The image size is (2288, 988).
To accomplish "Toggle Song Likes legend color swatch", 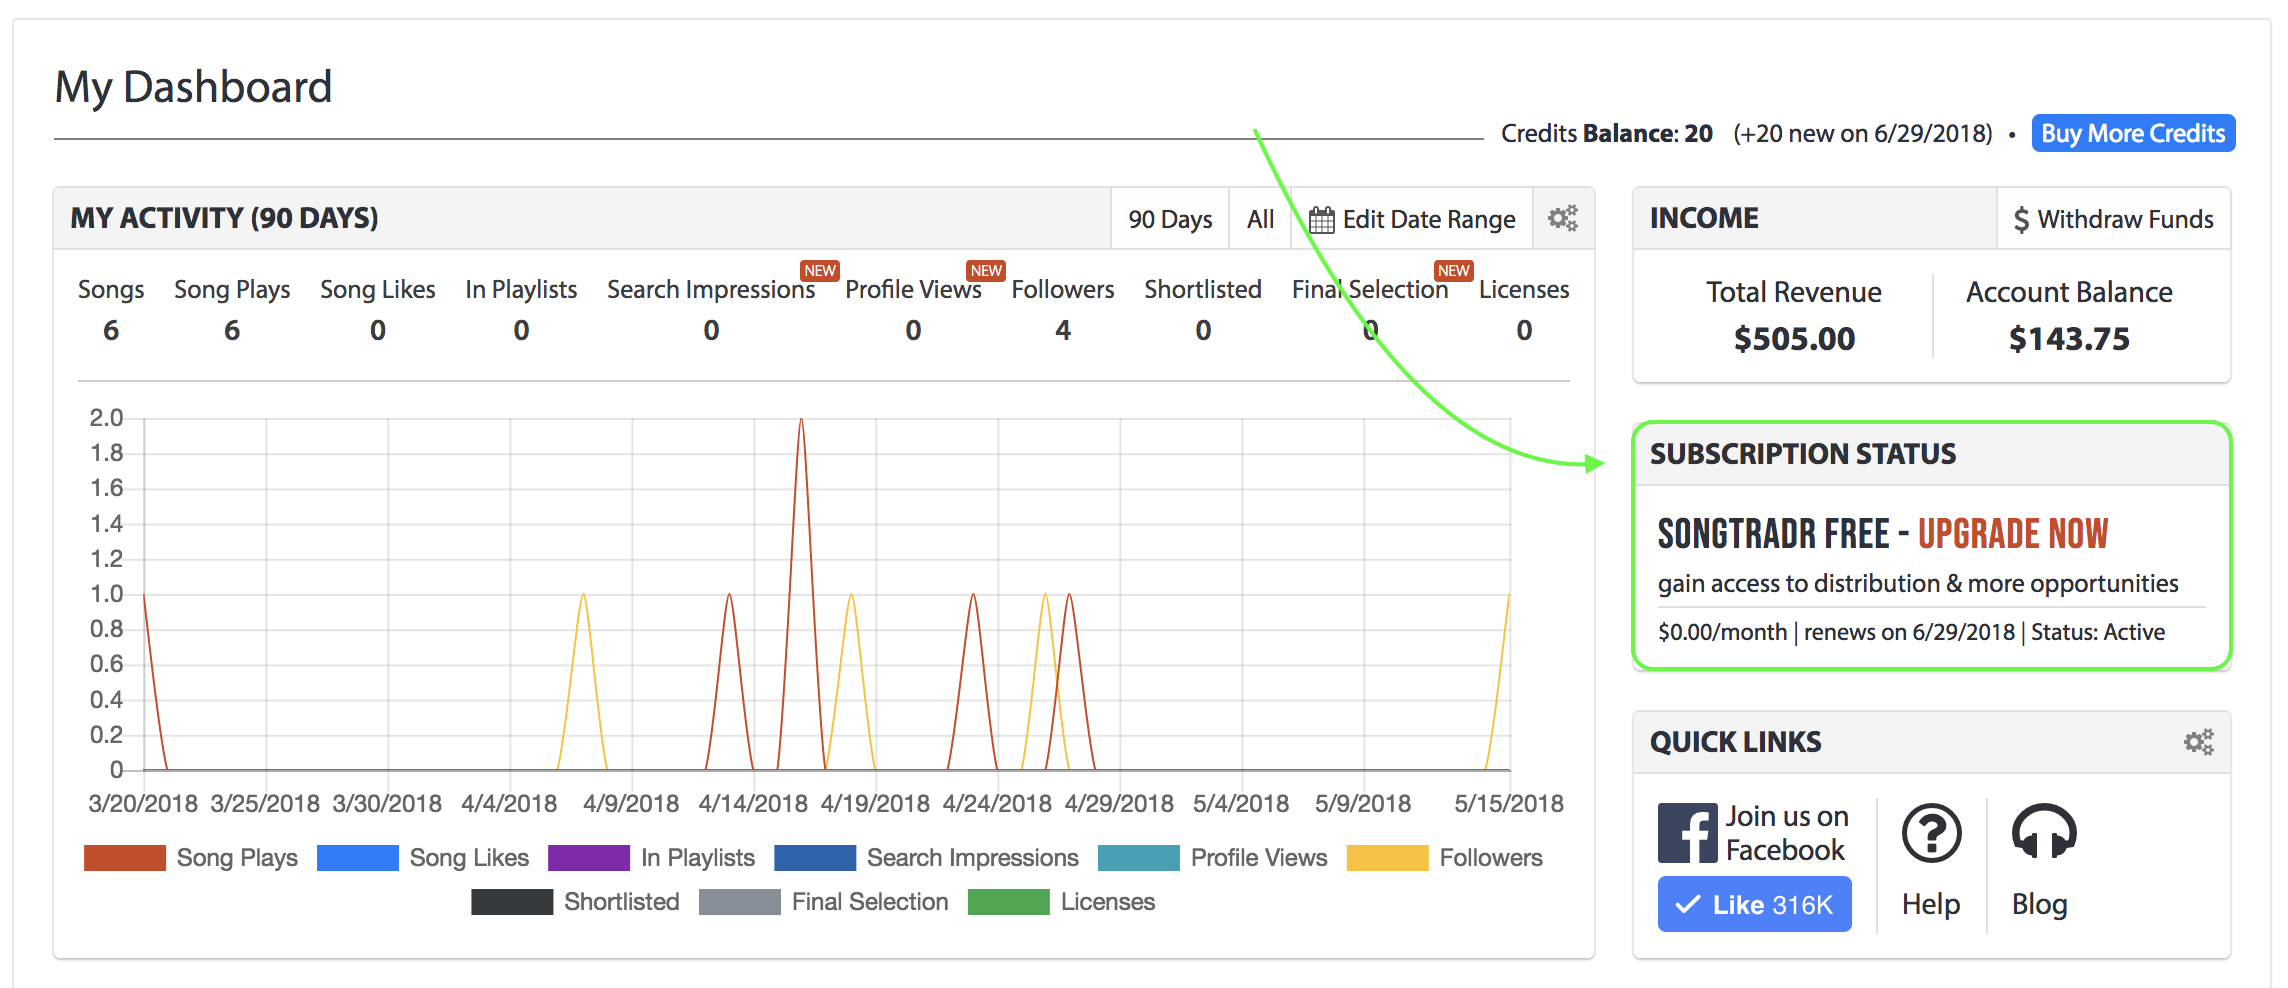I will (x=358, y=858).
